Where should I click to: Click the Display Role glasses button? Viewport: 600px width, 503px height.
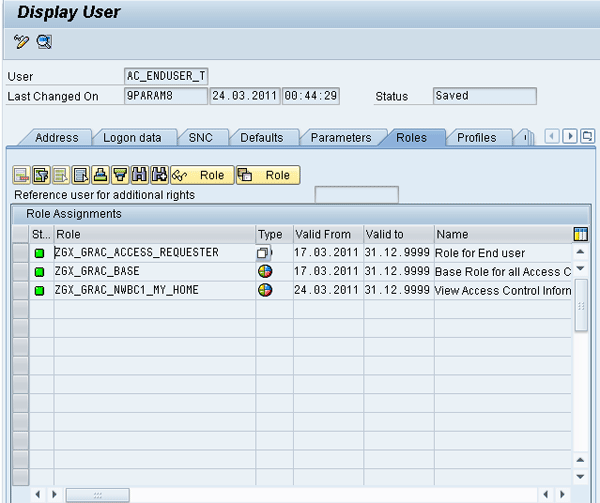201,175
